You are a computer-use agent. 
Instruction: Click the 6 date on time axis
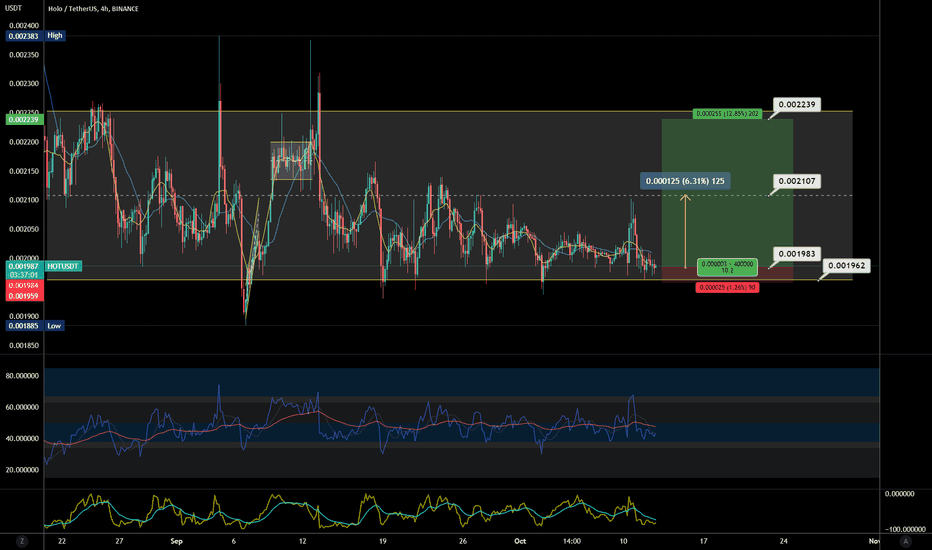tap(234, 541)
